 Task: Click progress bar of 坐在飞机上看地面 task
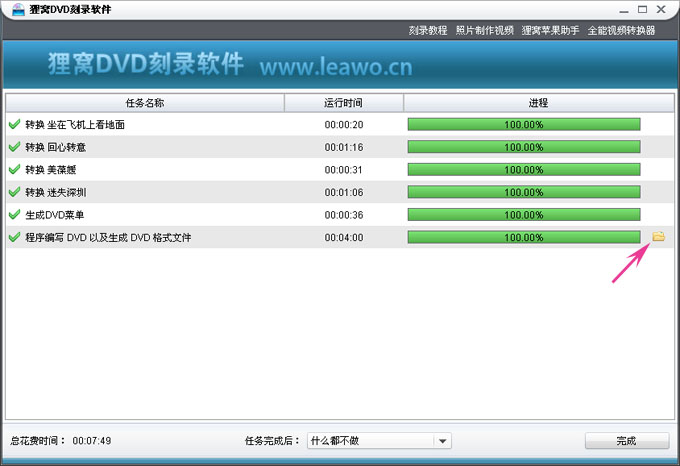coord(524,124)
